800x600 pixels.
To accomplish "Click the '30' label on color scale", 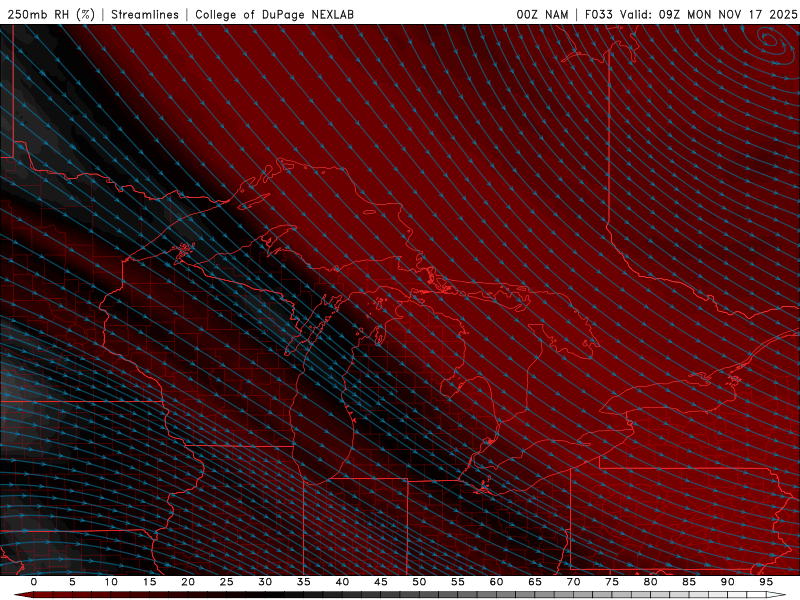I will pos(265,582).
